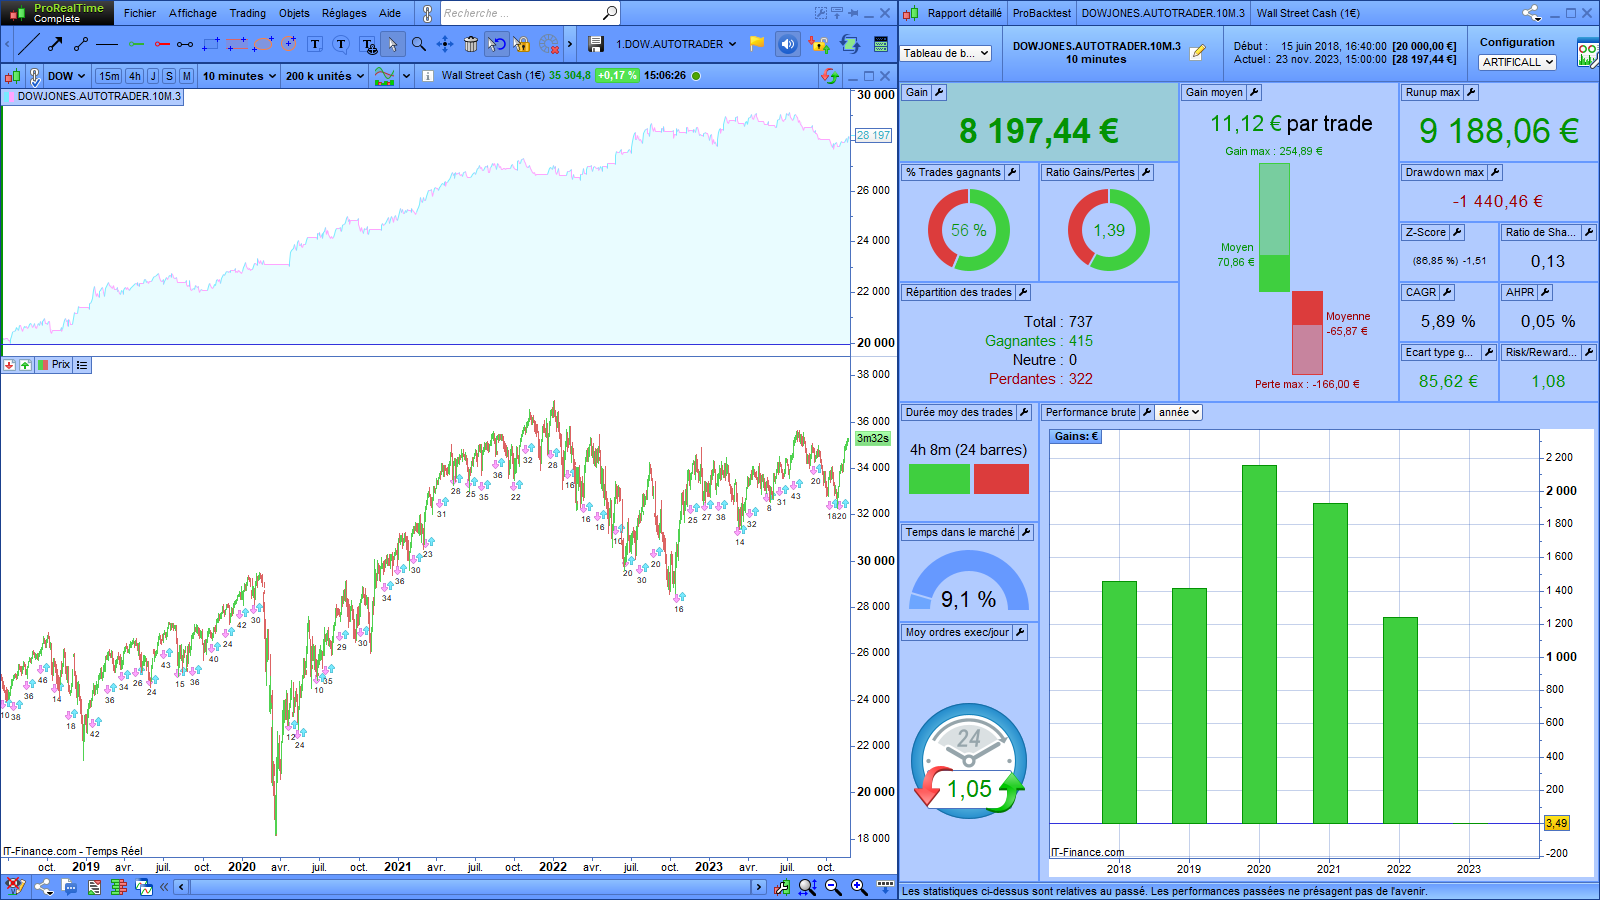Click the chain link icon beside the search field

click(427, 13)
